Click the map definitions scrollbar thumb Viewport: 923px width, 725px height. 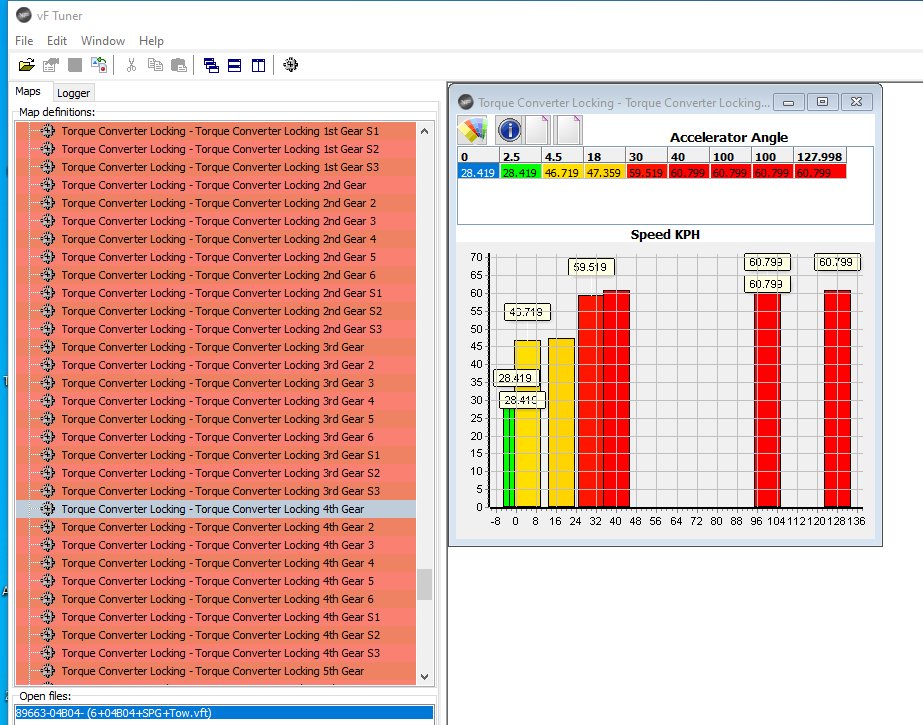tap(424, 584)
